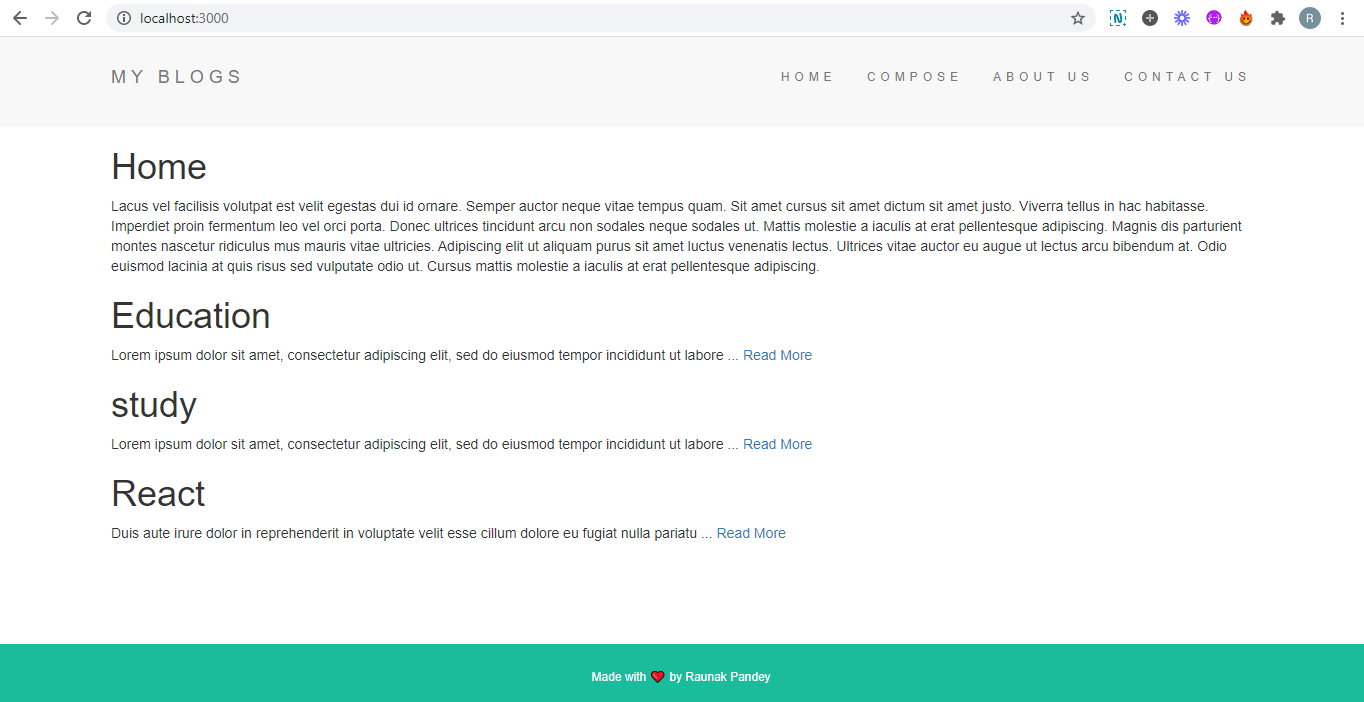Open CONTACT US in the navbar
This screenshot has height=702, width=1364.
tap(1186, 77)
